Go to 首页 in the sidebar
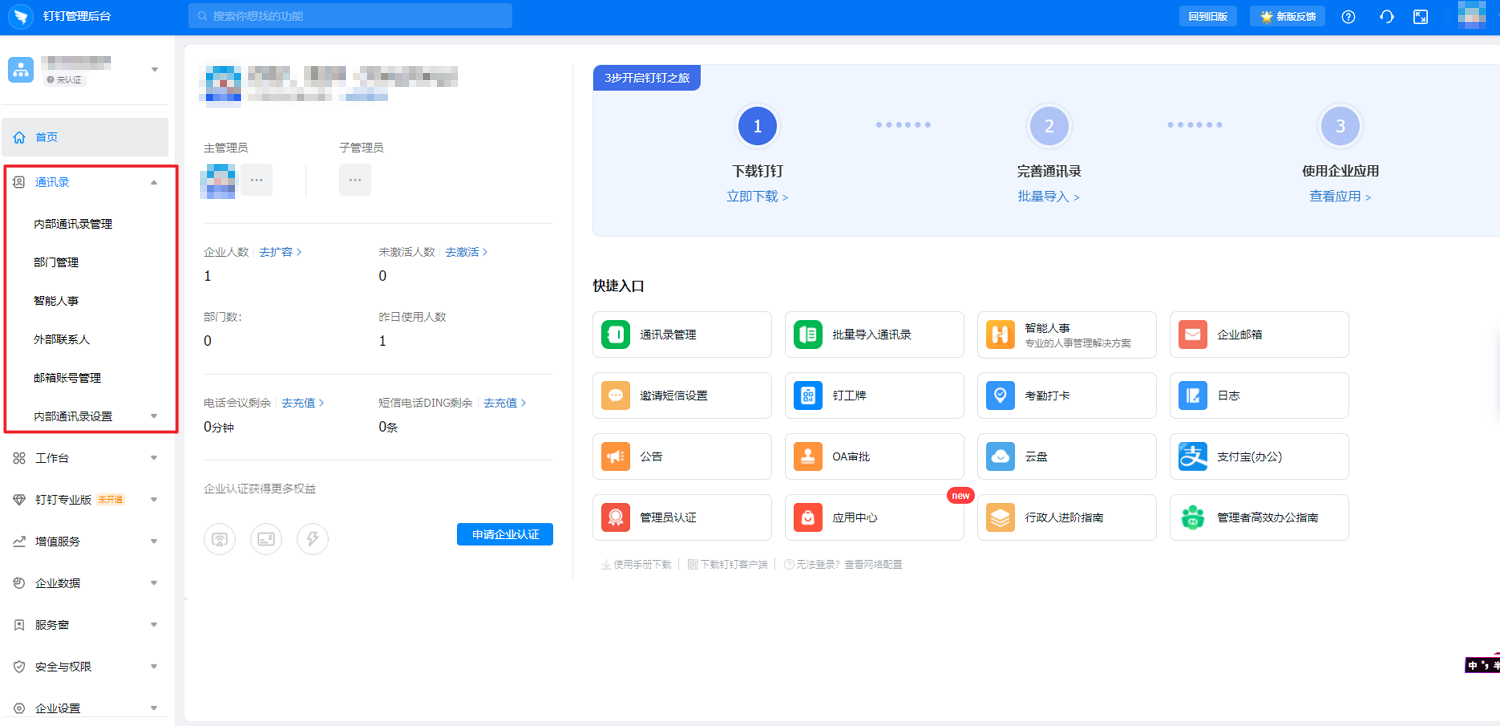The height and width of the screenshot is (726, 1500). click(85, 137)
